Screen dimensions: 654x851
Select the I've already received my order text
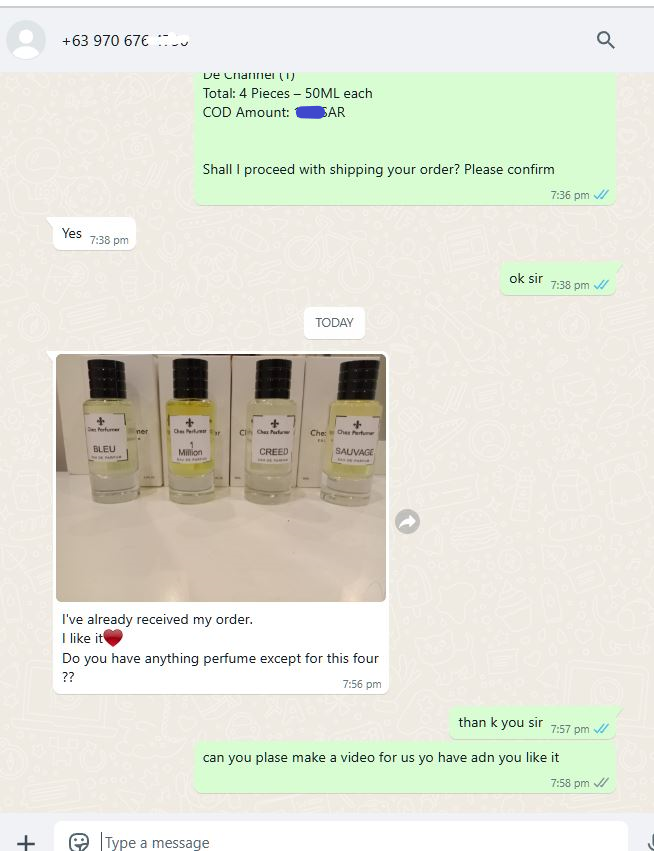[157, 619]
